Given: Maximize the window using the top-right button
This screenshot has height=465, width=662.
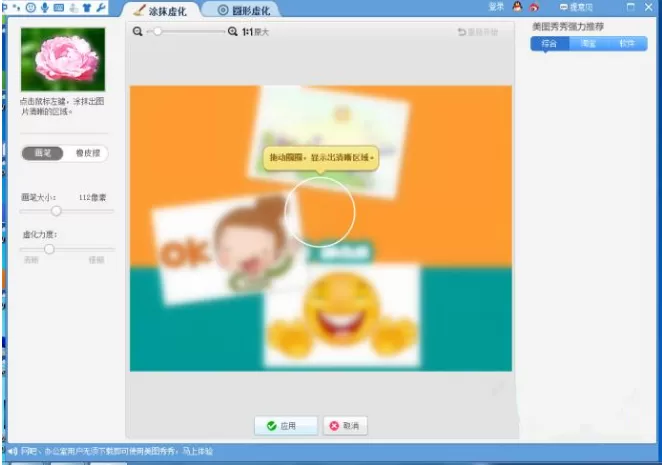Looking at the screenshot, I should [x=631, y=7].
